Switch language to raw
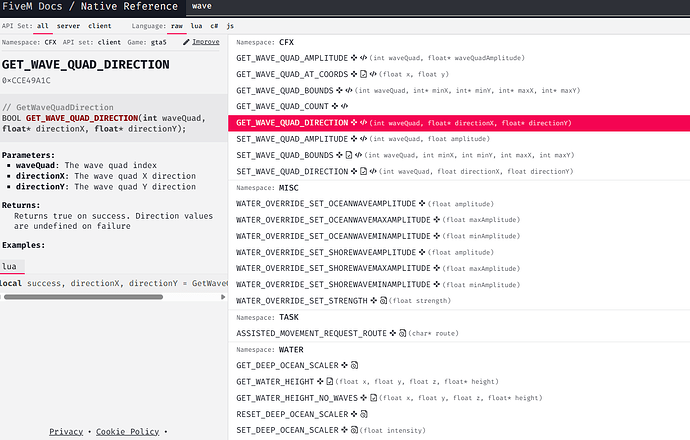This screenshot has width=690, height=440. coord(177,26)
